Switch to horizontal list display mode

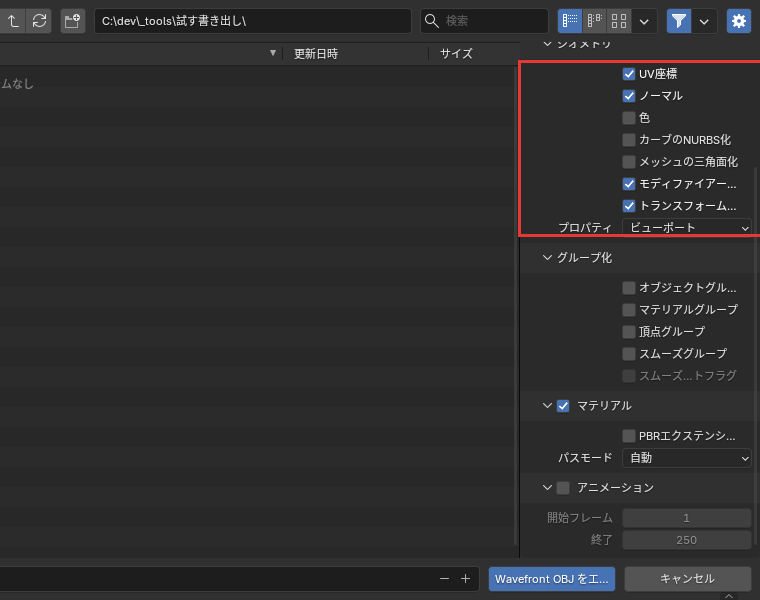594,21
